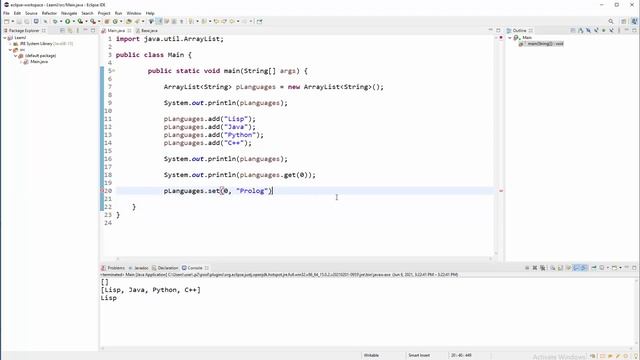The height and width of the screenshot is (360, 640).
Task: Click the Outline Sort icon
Action: tap(581, 31)
